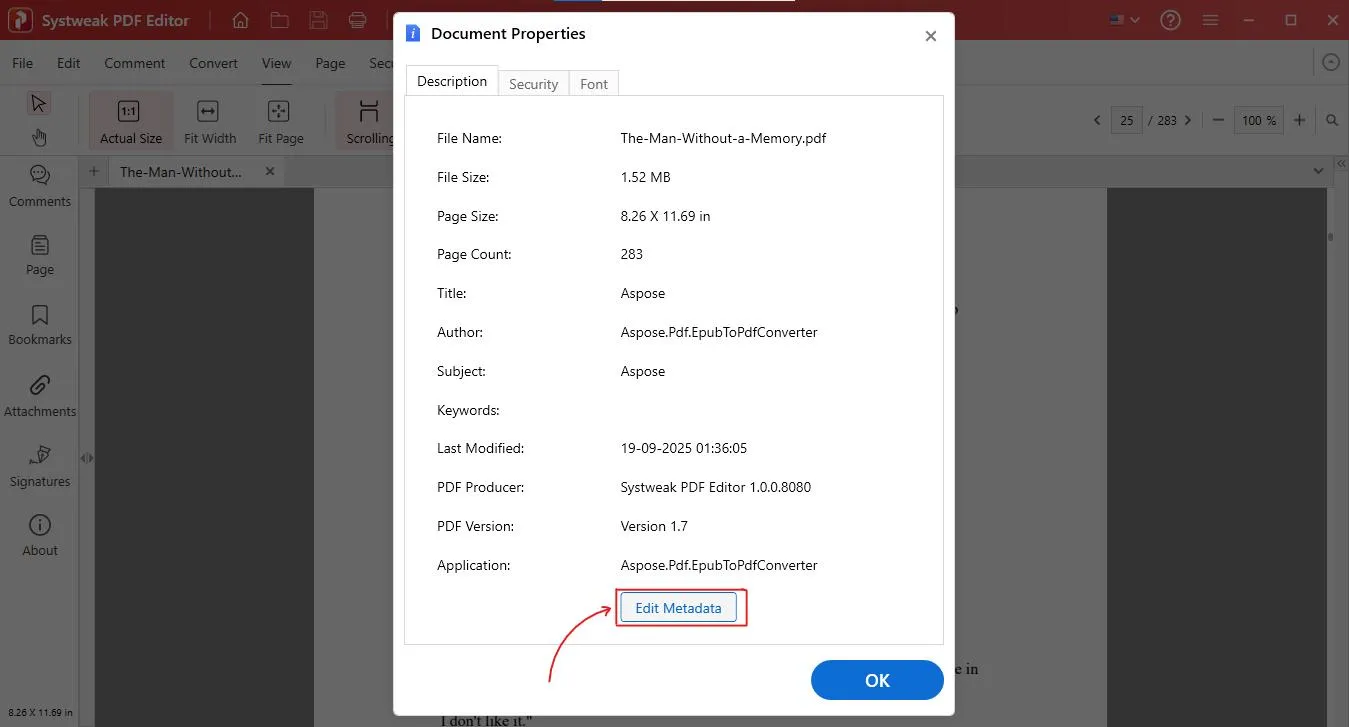
Task: Click the Edit Metadata button
Action: (680, 607)
